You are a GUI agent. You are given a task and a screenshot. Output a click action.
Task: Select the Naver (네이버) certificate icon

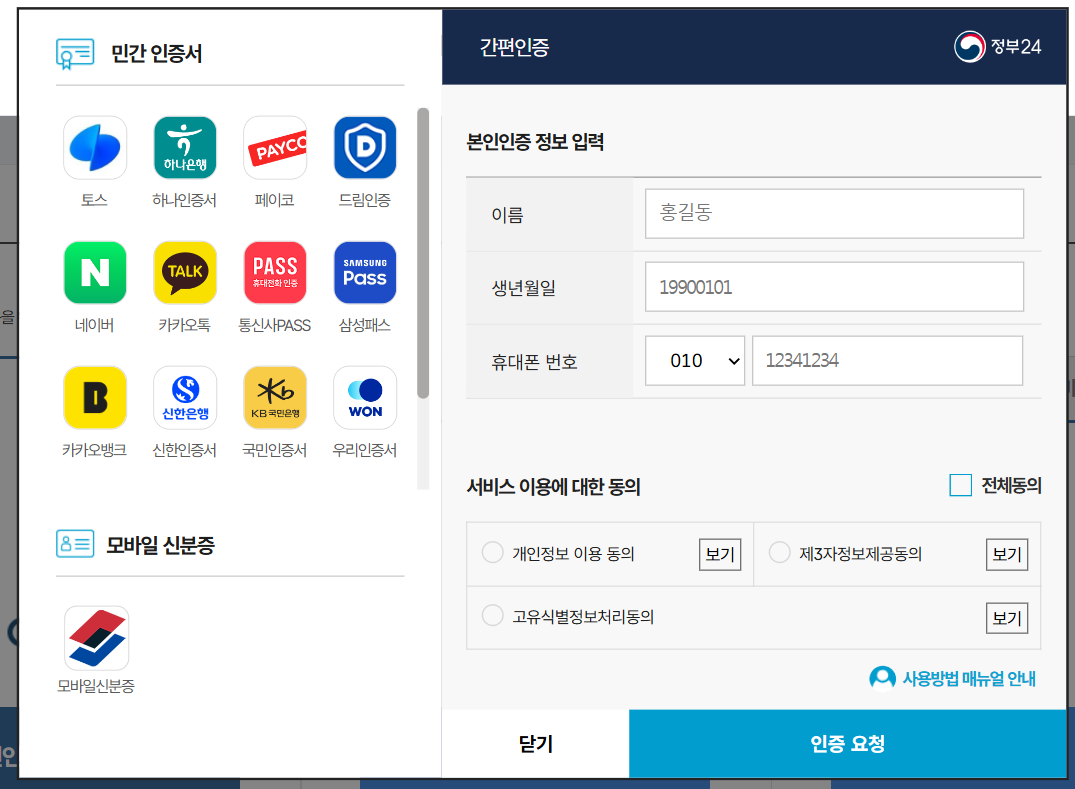point(95,272)
